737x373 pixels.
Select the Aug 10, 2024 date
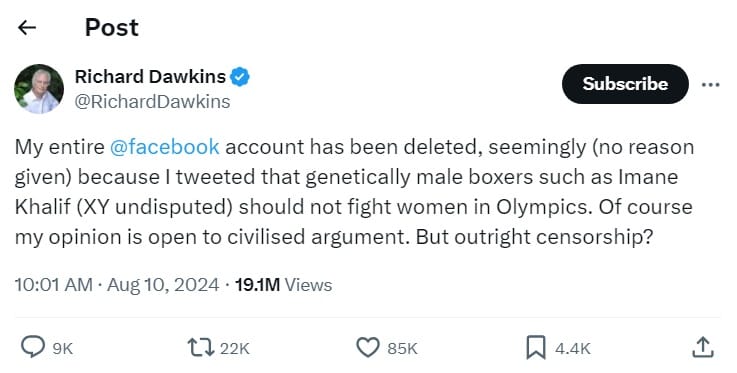(x=163, y=285)
